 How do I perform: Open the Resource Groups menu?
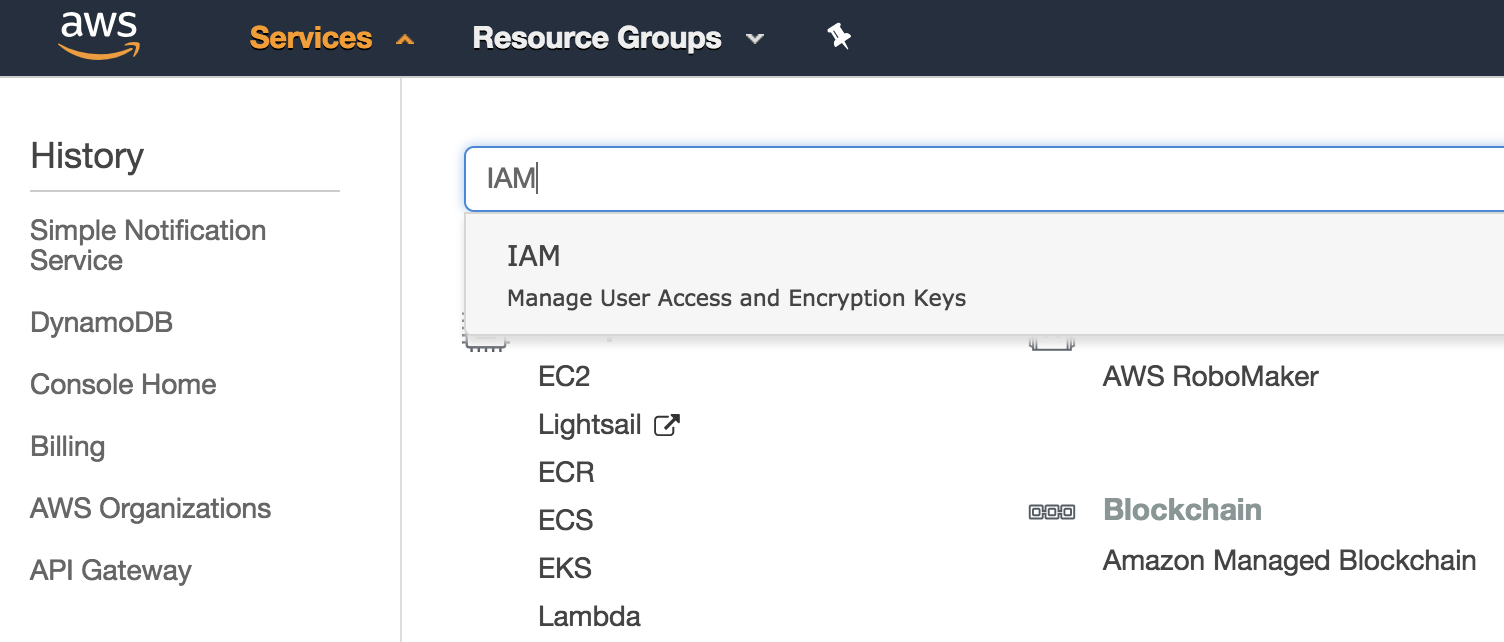pyautogui.click(x=597, y=38)
